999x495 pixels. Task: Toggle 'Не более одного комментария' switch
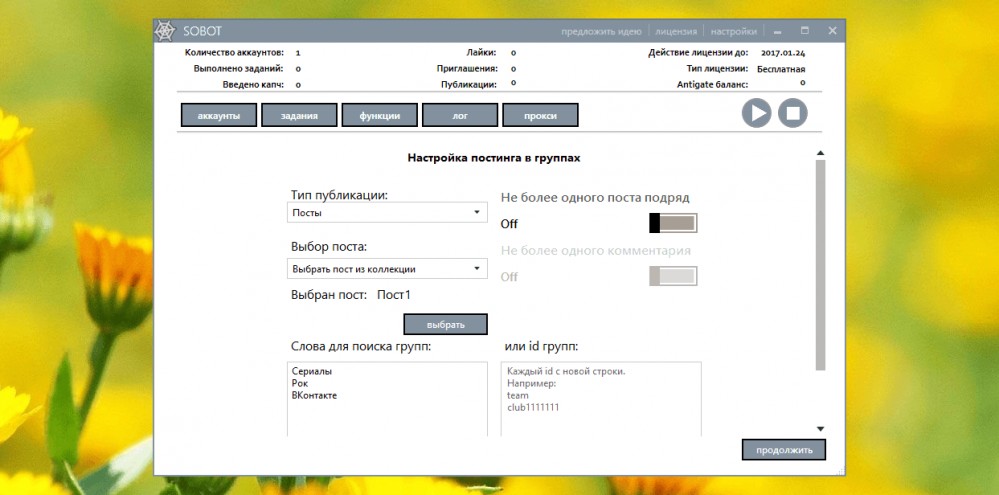[673, 276]
